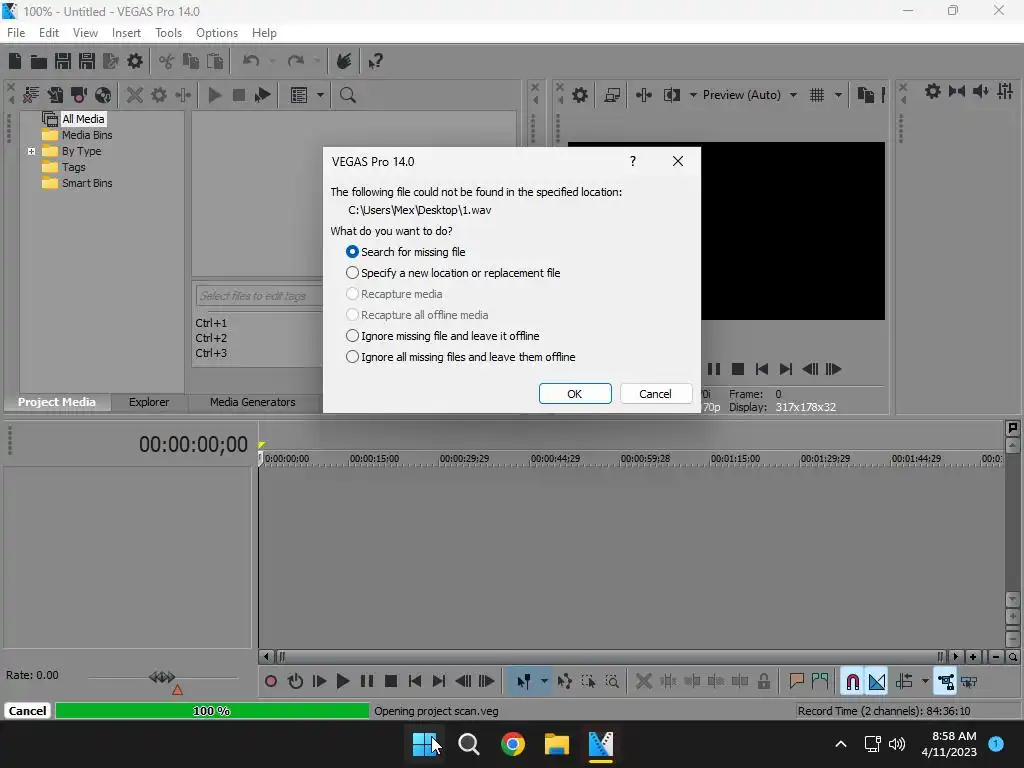This screenshot has height=768, width=1024.
Task: Click the playback Rate slider triangle
Action: [177, 690]
